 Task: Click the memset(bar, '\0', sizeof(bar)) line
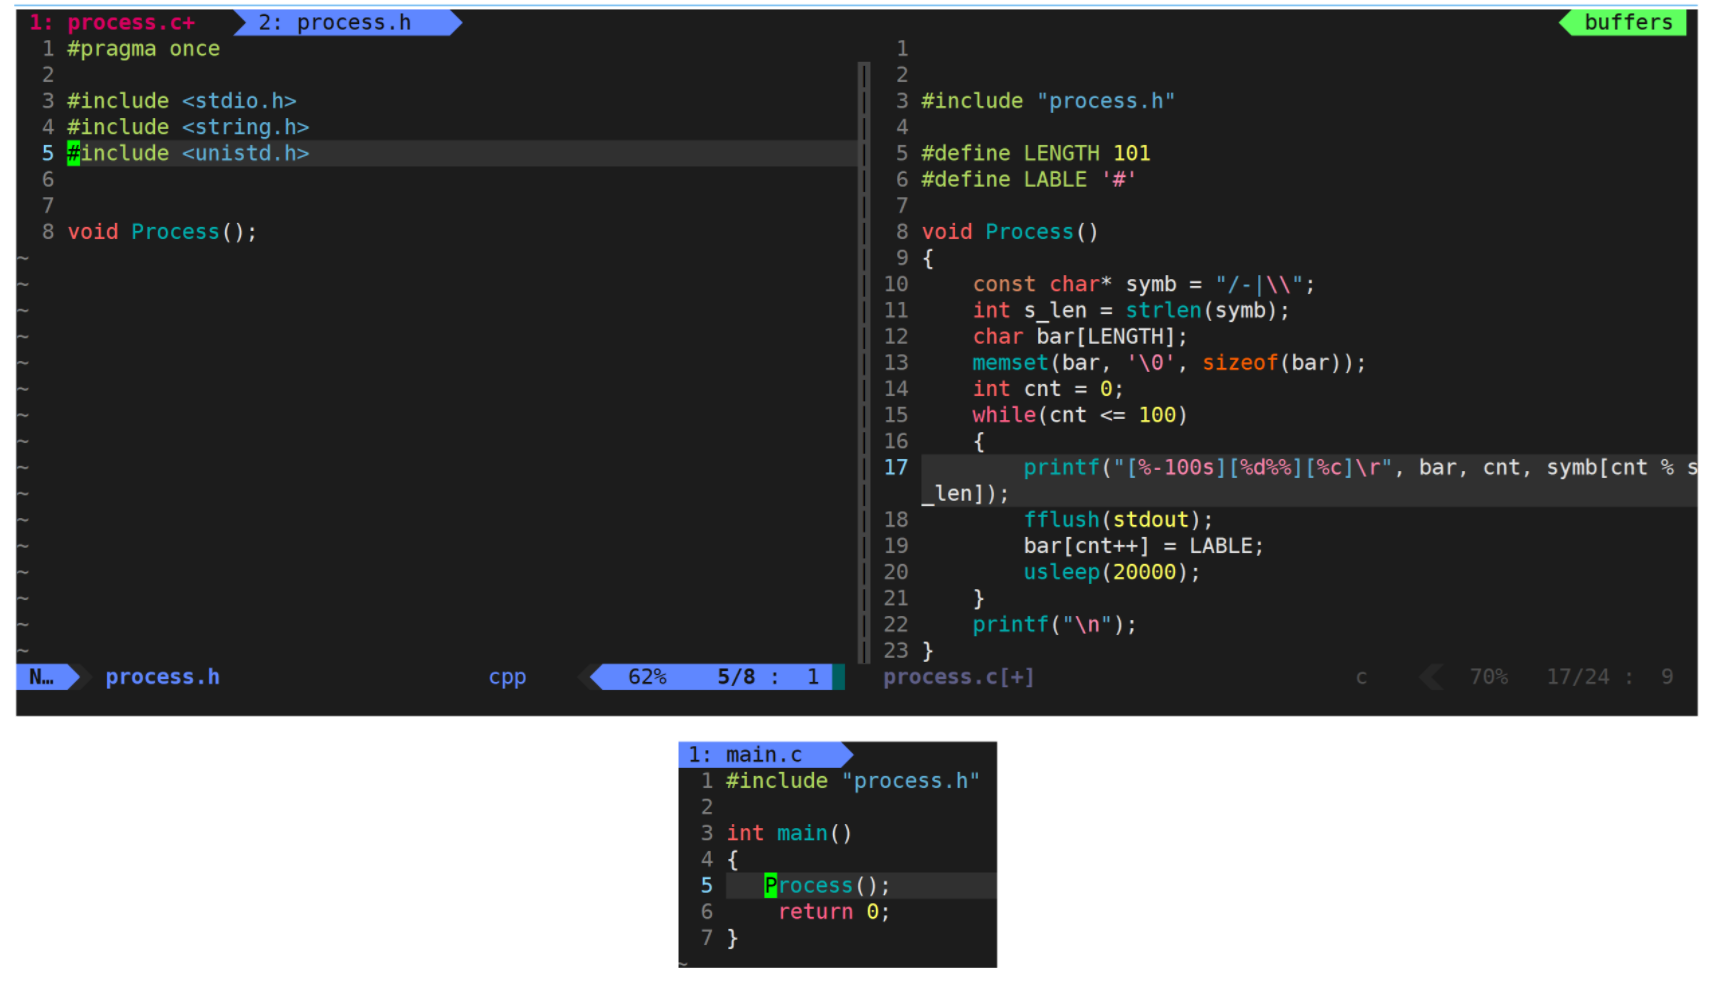coord(1168,363)
